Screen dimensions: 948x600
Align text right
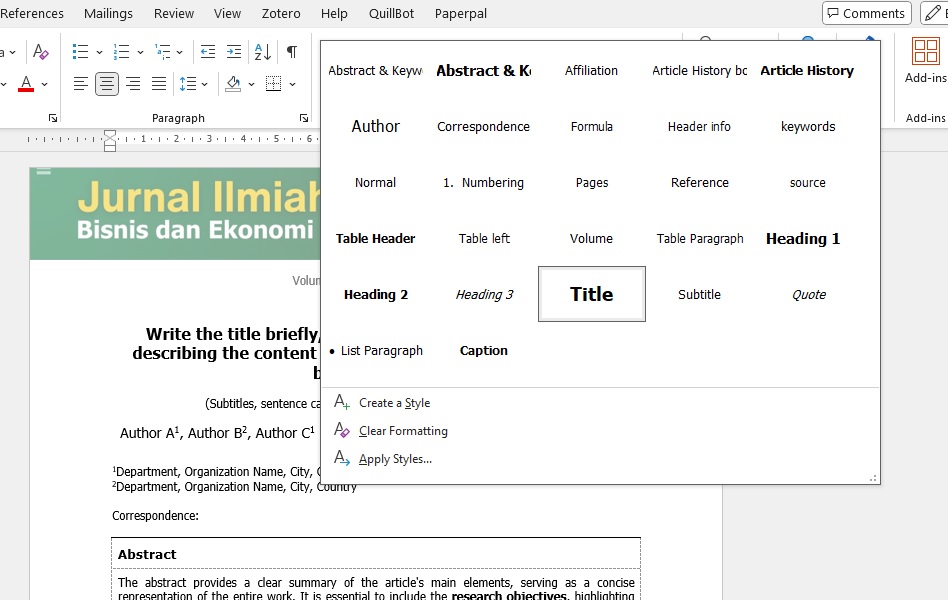tap(133, 83)
